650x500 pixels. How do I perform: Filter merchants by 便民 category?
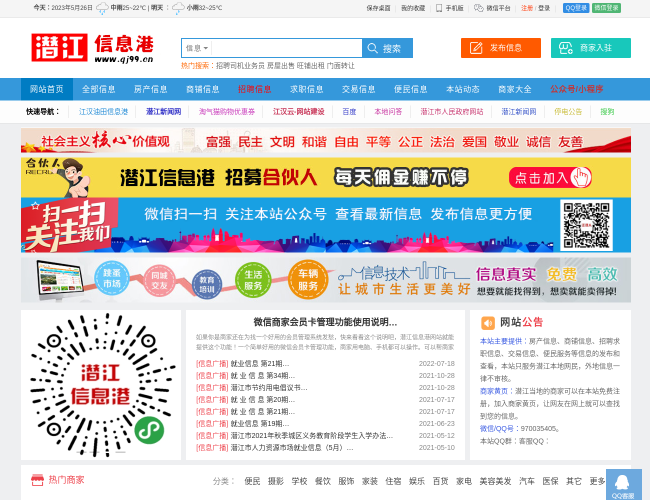point(252,481)
